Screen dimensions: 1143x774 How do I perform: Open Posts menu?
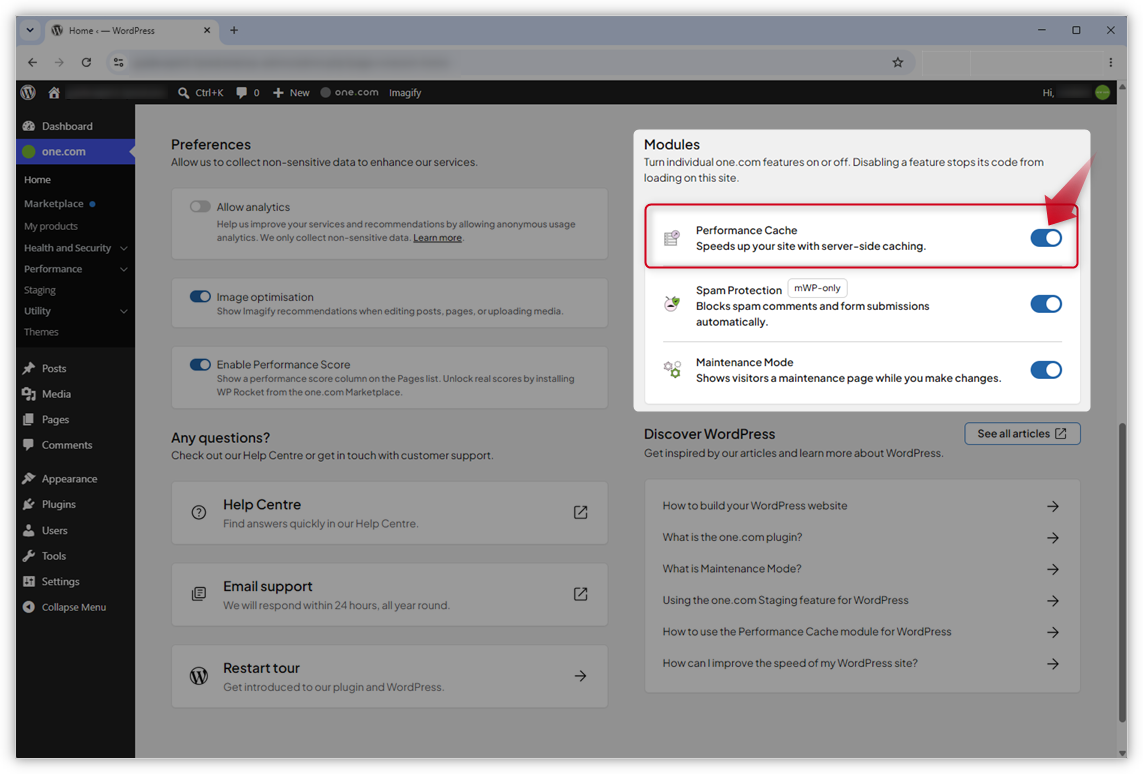75,369
